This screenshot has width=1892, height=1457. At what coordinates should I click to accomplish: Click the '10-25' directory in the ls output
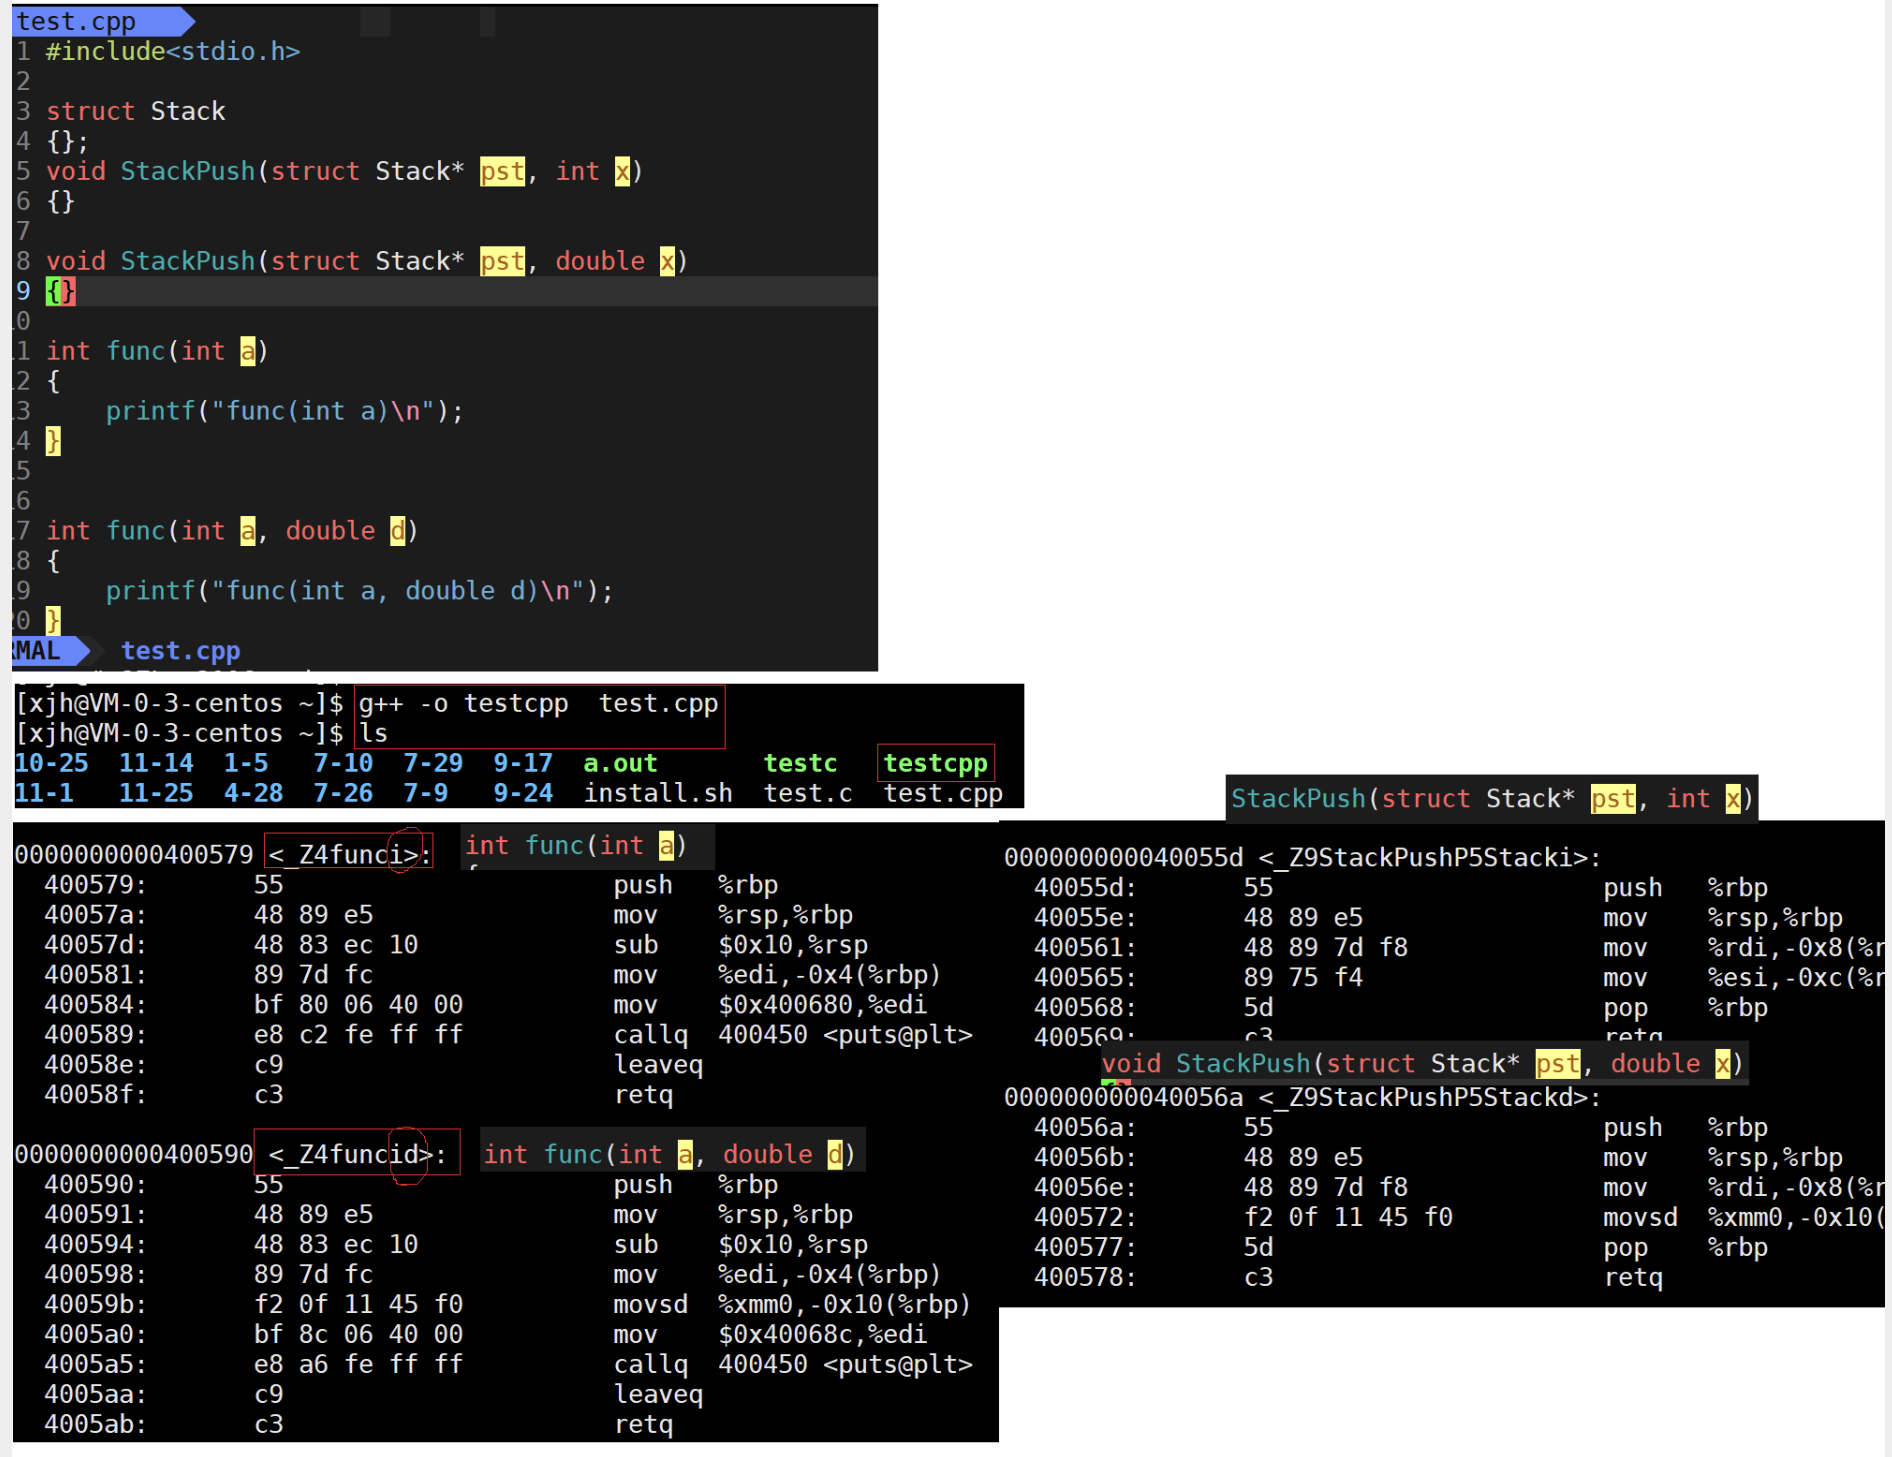click(52, 763)
